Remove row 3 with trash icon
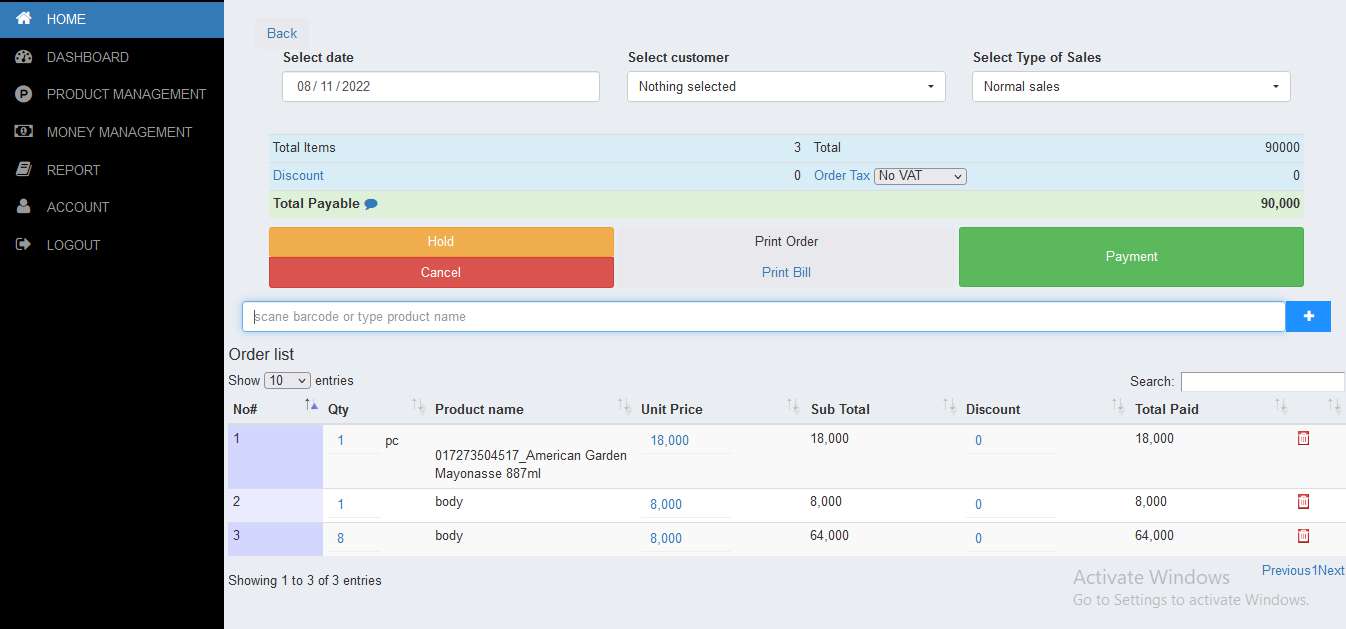This screenshot has height=629, width=1346. 1303,535
